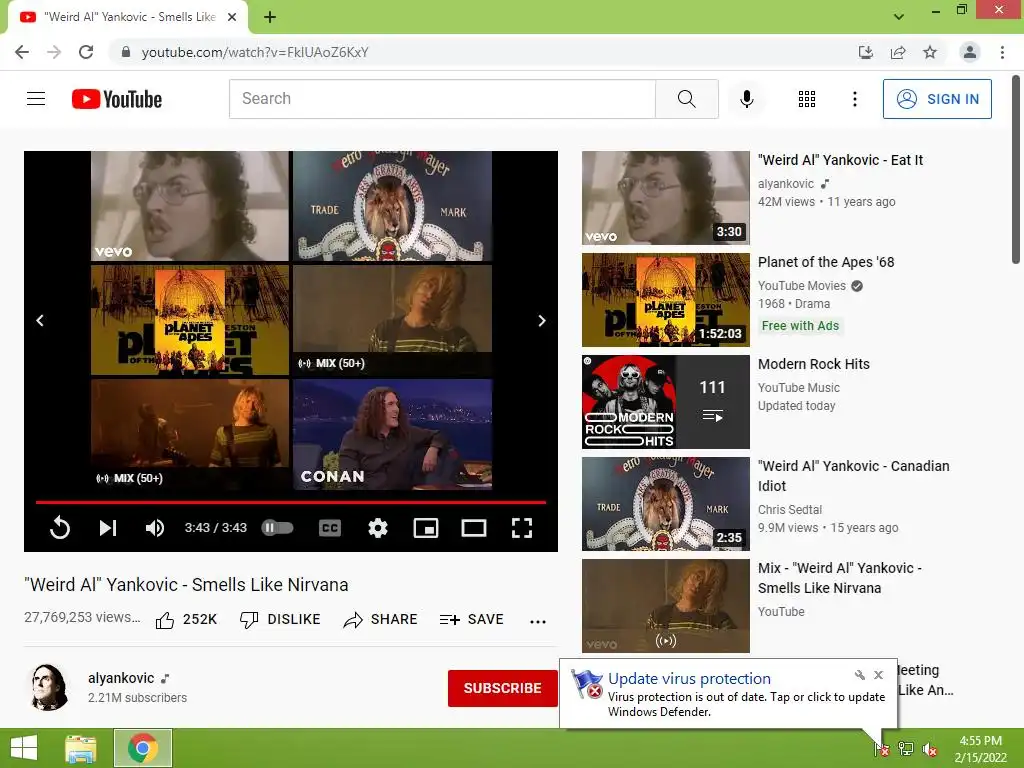Open Planet of the Apes '68 title
1024x768 pixels.
click(825, 262)
